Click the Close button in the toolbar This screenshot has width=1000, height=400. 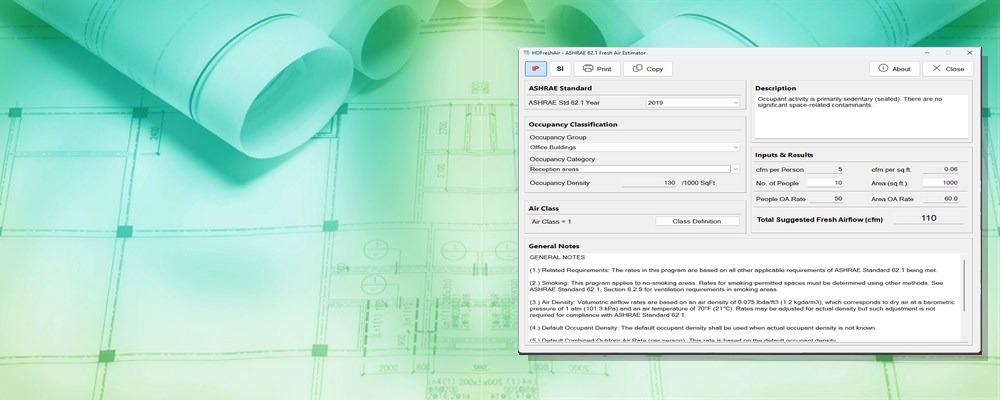click(x=948, y=69)
